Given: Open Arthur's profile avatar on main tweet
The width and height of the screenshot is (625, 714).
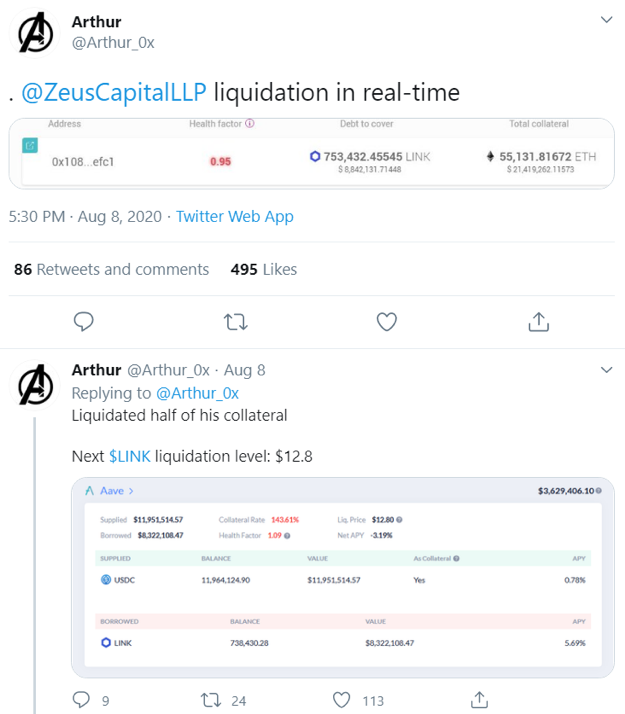Looking at the screenshot, I should [35, 33].
